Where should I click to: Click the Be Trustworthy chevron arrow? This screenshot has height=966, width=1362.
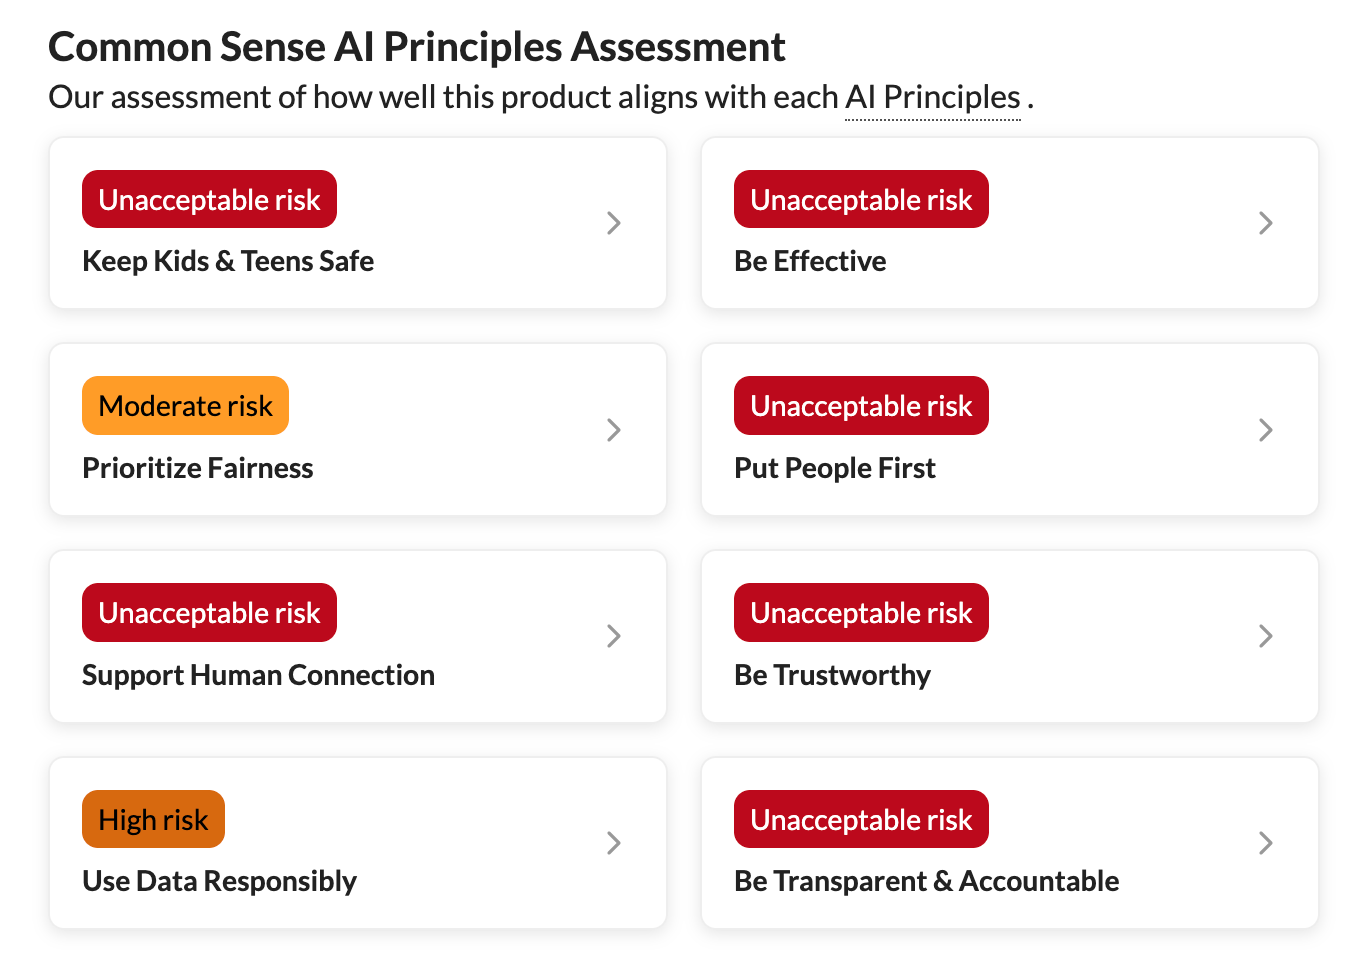pyautogui.click(x=1266, y=636)
